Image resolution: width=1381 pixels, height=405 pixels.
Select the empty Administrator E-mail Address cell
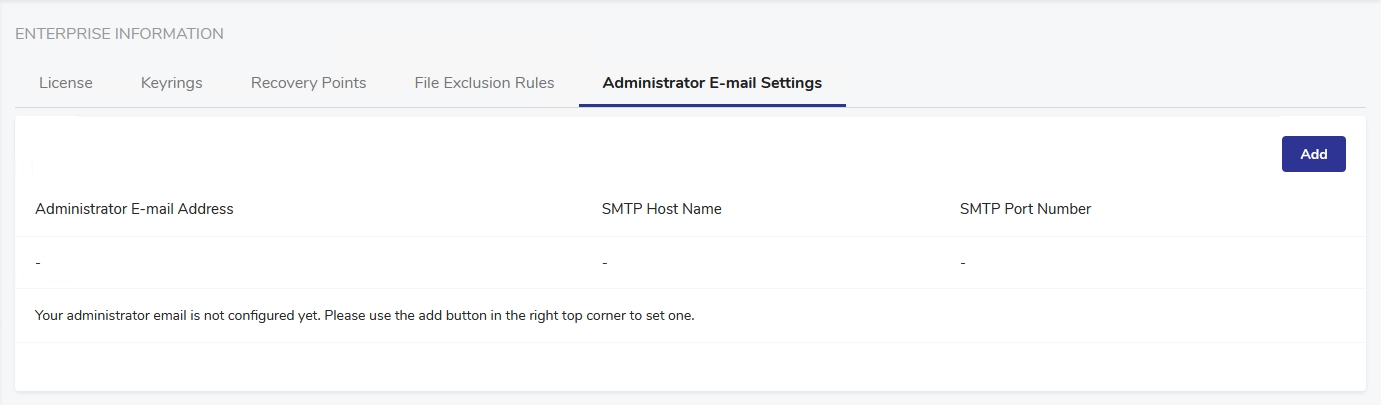click(x=38, y=263)
